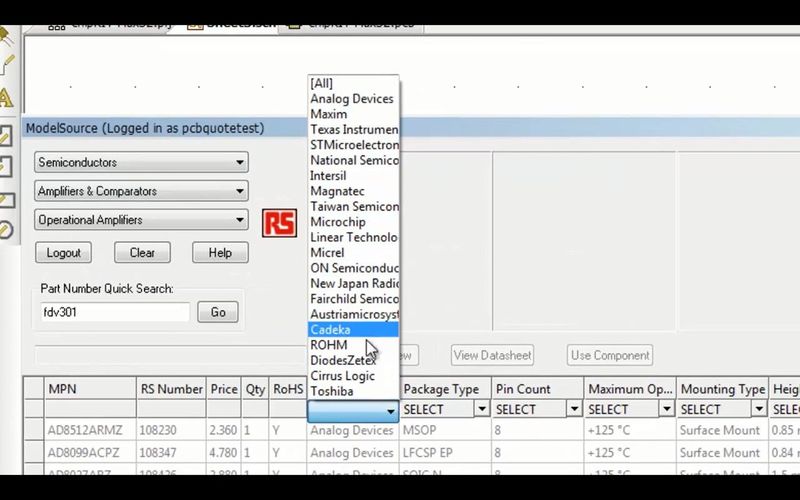Choose Analog Devices in the manufacturer list
Viewport: 800px width, 500px height.
coord(353,98)
